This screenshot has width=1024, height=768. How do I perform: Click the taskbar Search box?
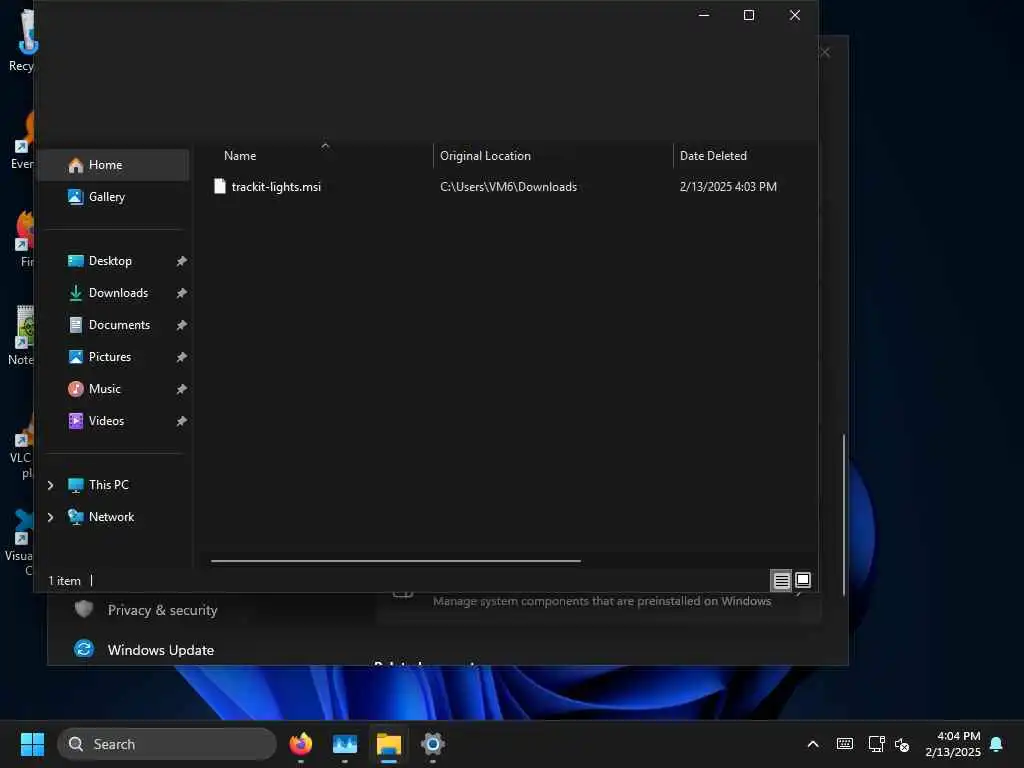(x=167, y=744)
